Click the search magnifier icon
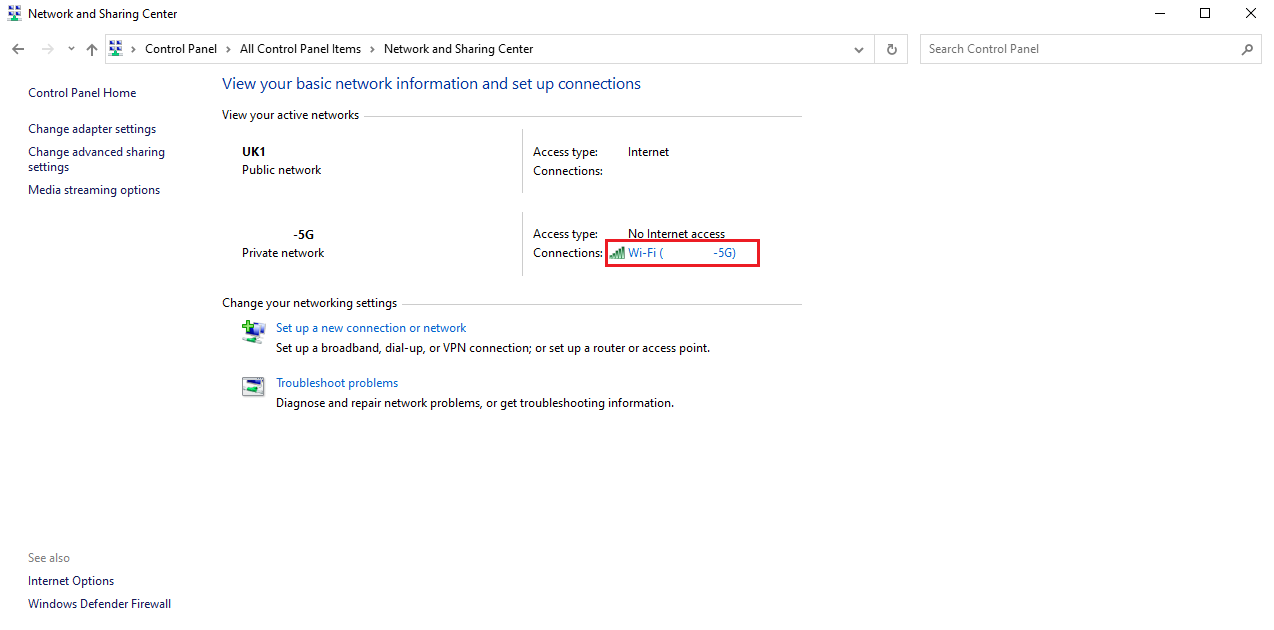The image size is (1274, 630). (1247, 49)
